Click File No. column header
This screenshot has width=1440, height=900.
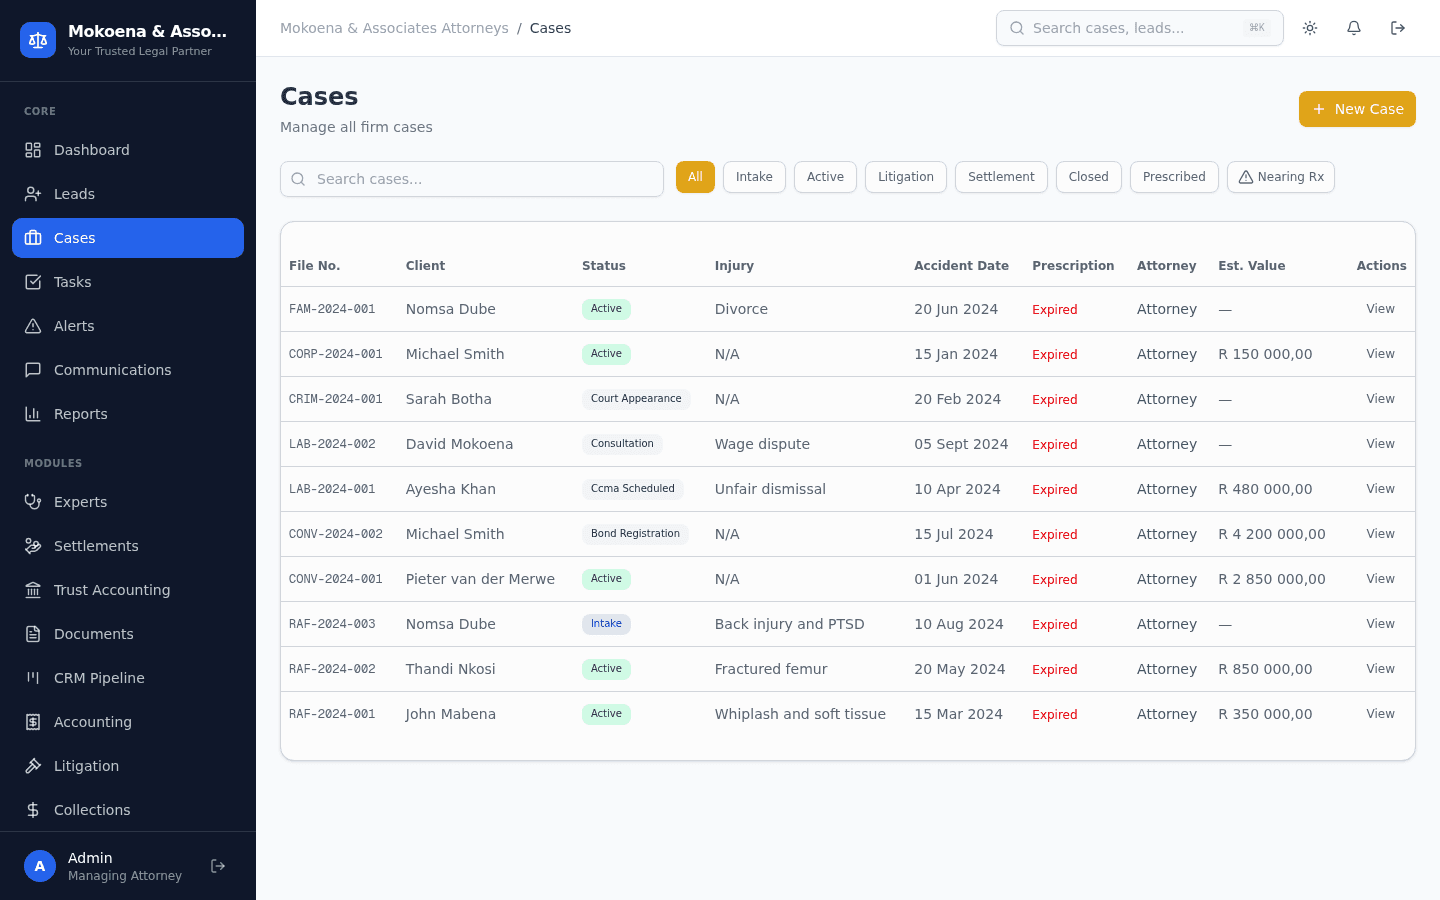314,266
